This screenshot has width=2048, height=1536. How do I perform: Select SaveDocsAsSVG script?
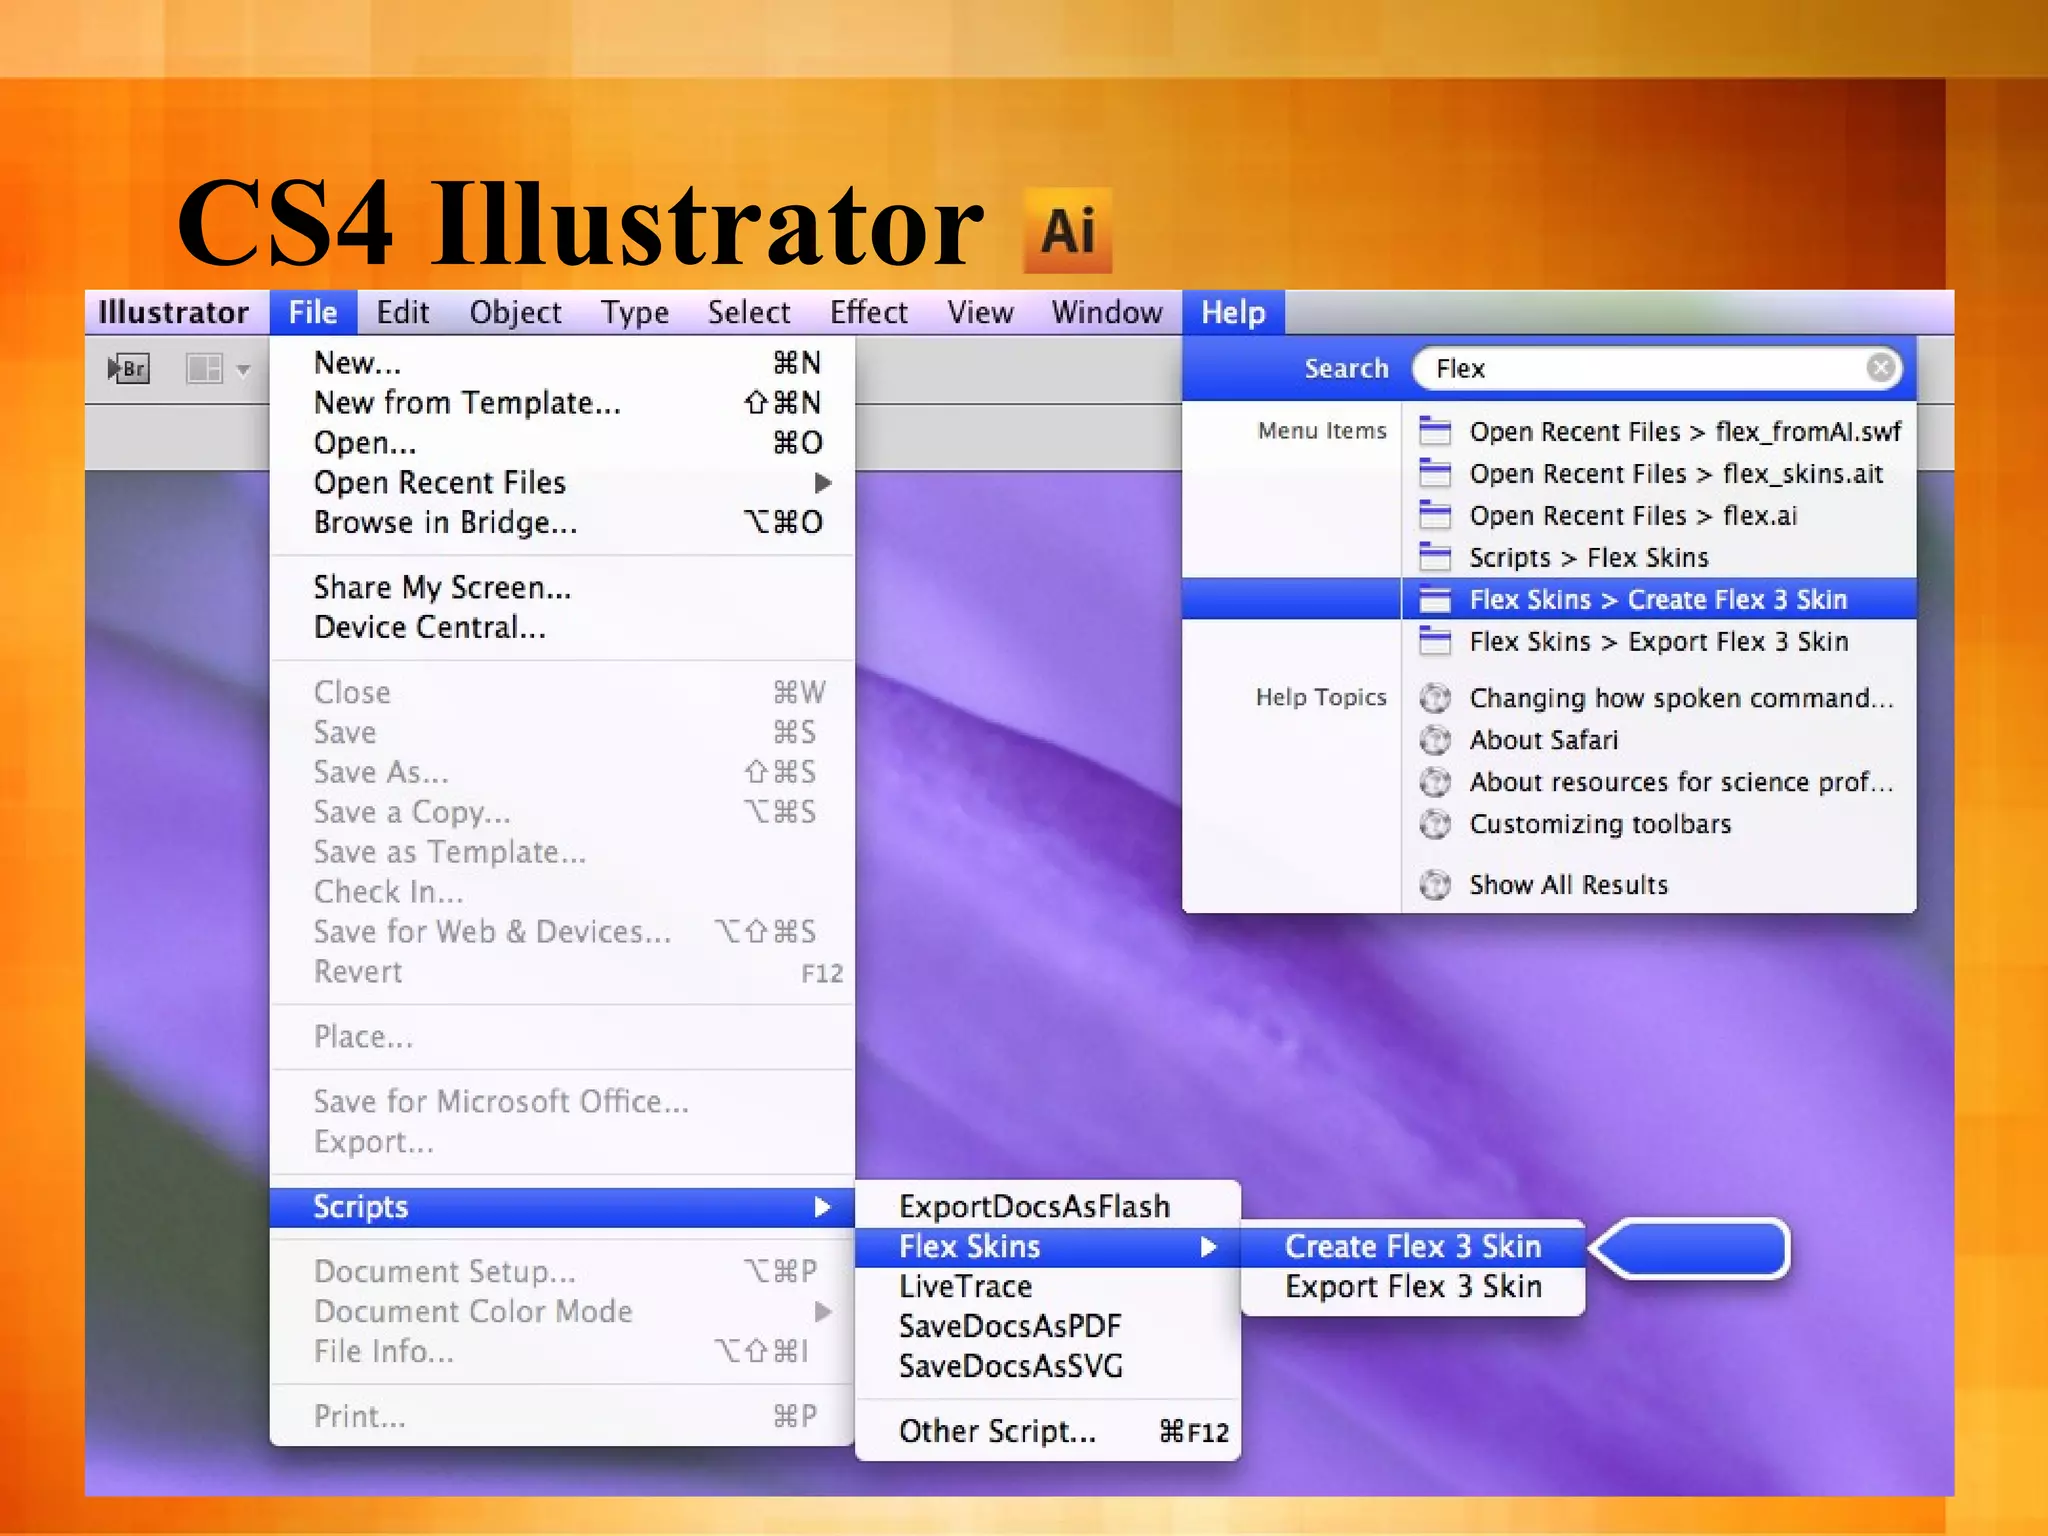point(1048,1366)
